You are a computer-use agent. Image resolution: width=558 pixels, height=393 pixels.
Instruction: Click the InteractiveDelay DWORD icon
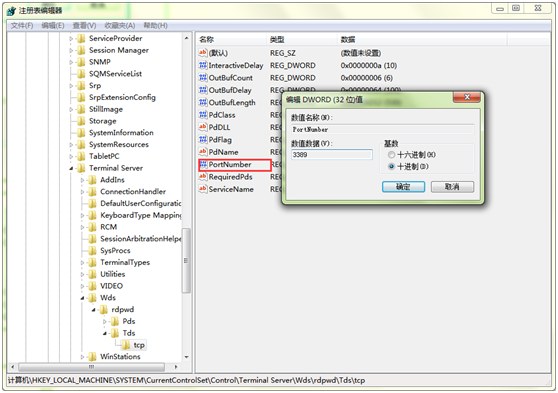203,65
